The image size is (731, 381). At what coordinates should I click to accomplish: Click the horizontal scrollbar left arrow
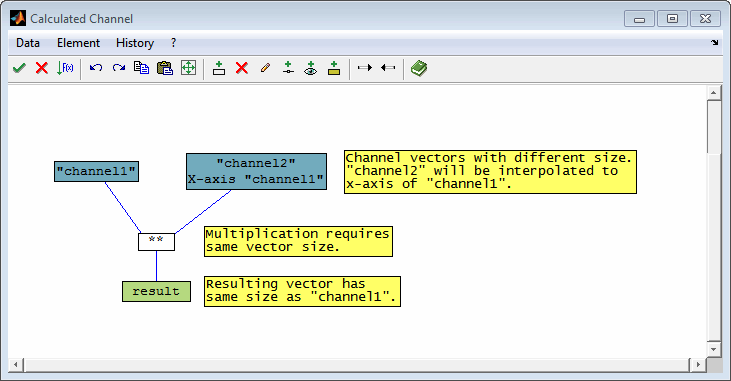coord(16,365)
